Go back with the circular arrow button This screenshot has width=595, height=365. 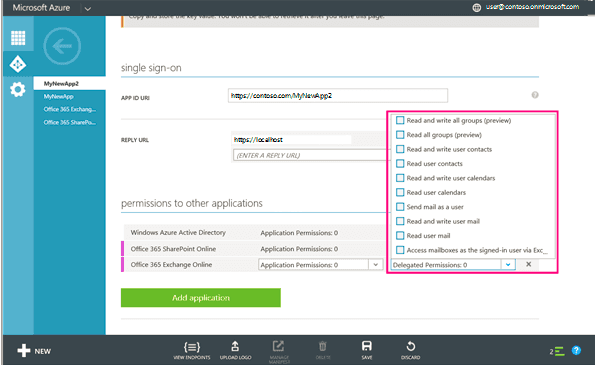click(x=62, y=46)
